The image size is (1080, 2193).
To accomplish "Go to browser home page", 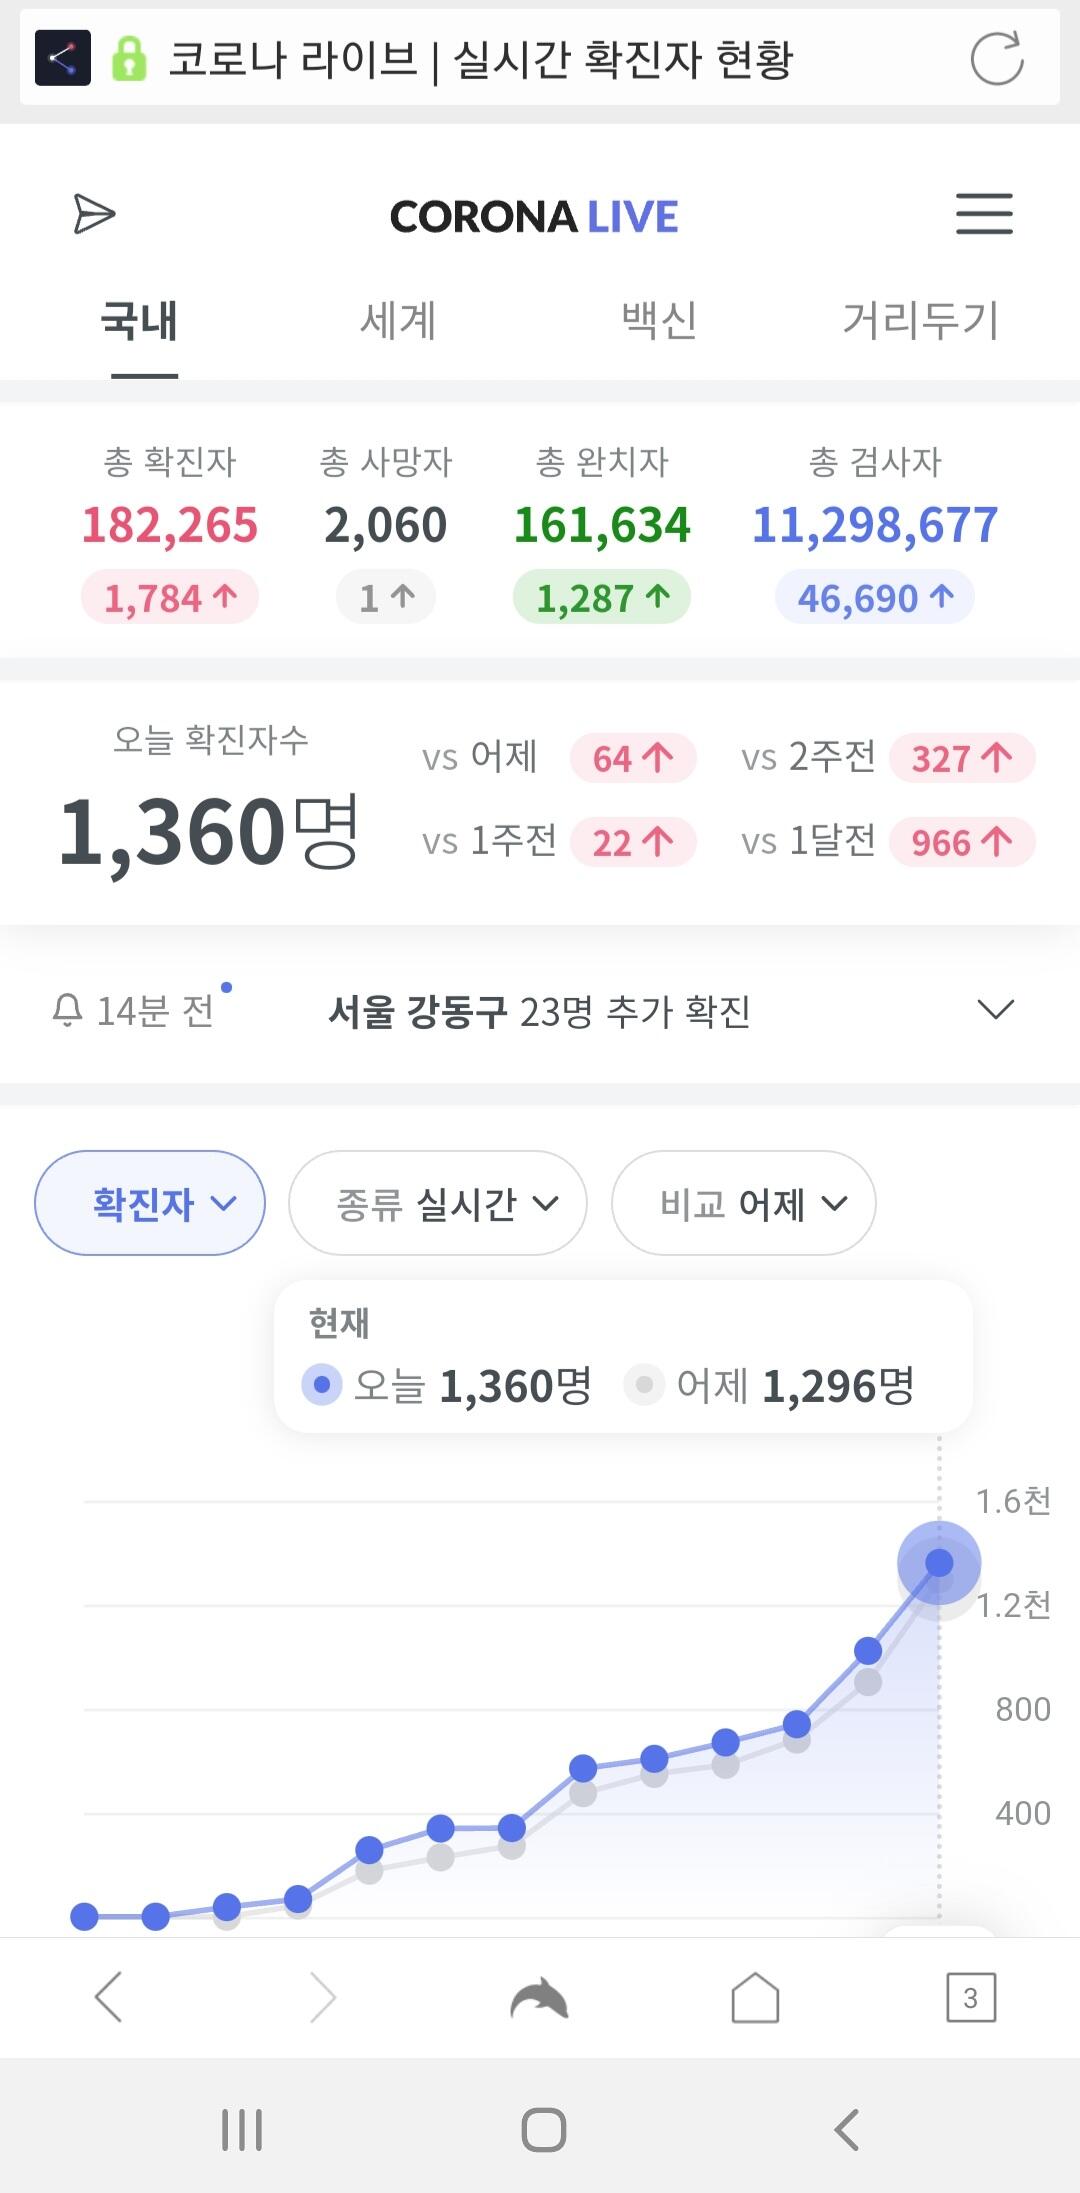I will pyautogui.click(x=755, y=1998).
